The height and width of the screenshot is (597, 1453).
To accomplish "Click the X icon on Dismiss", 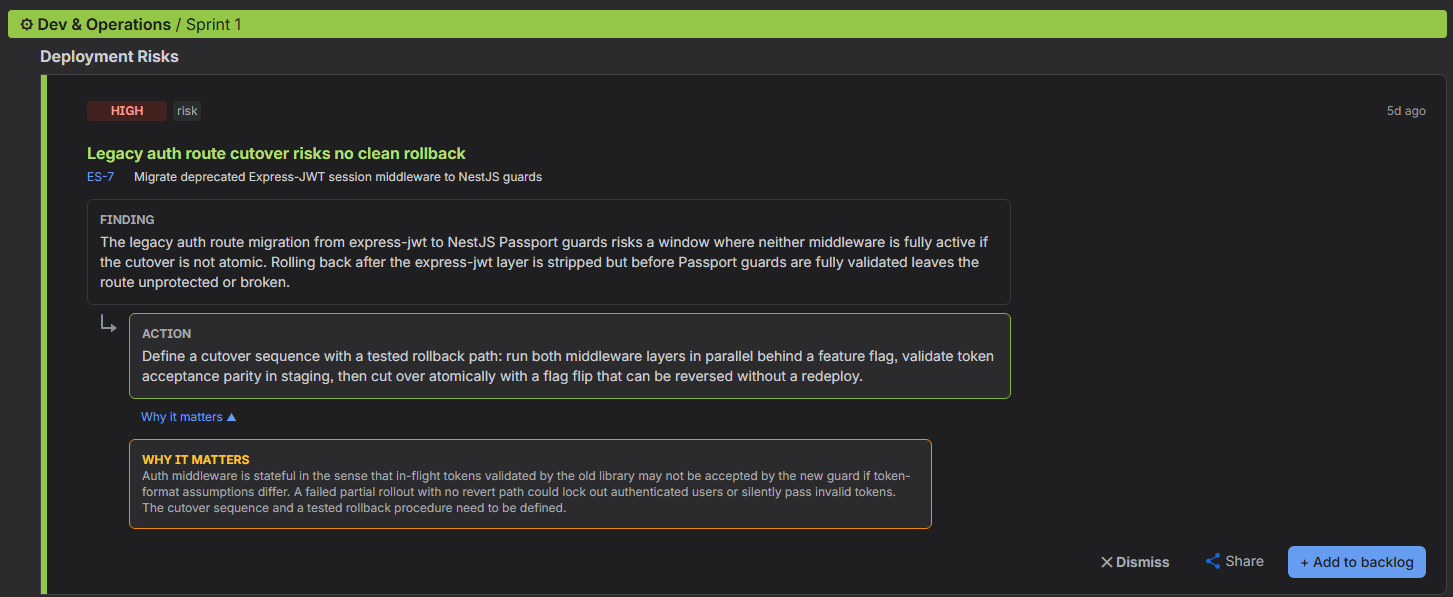I will 1107,562.
